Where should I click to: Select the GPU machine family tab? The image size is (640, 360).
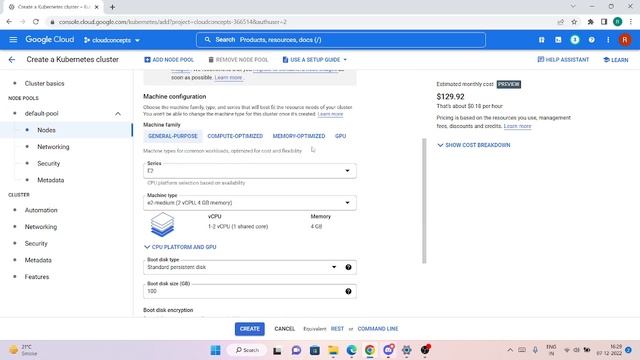point(340,136)
